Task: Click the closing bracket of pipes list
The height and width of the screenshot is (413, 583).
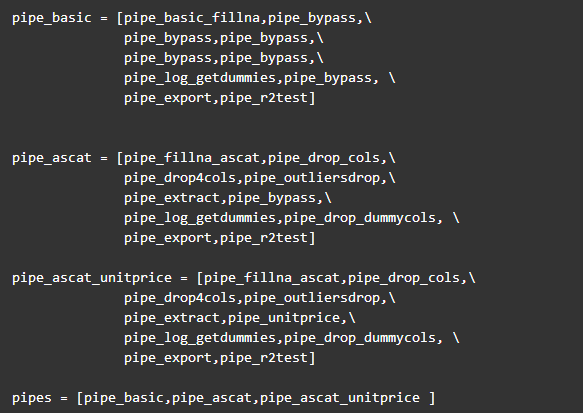Action: pyautogui.click(x=432, y=398)
